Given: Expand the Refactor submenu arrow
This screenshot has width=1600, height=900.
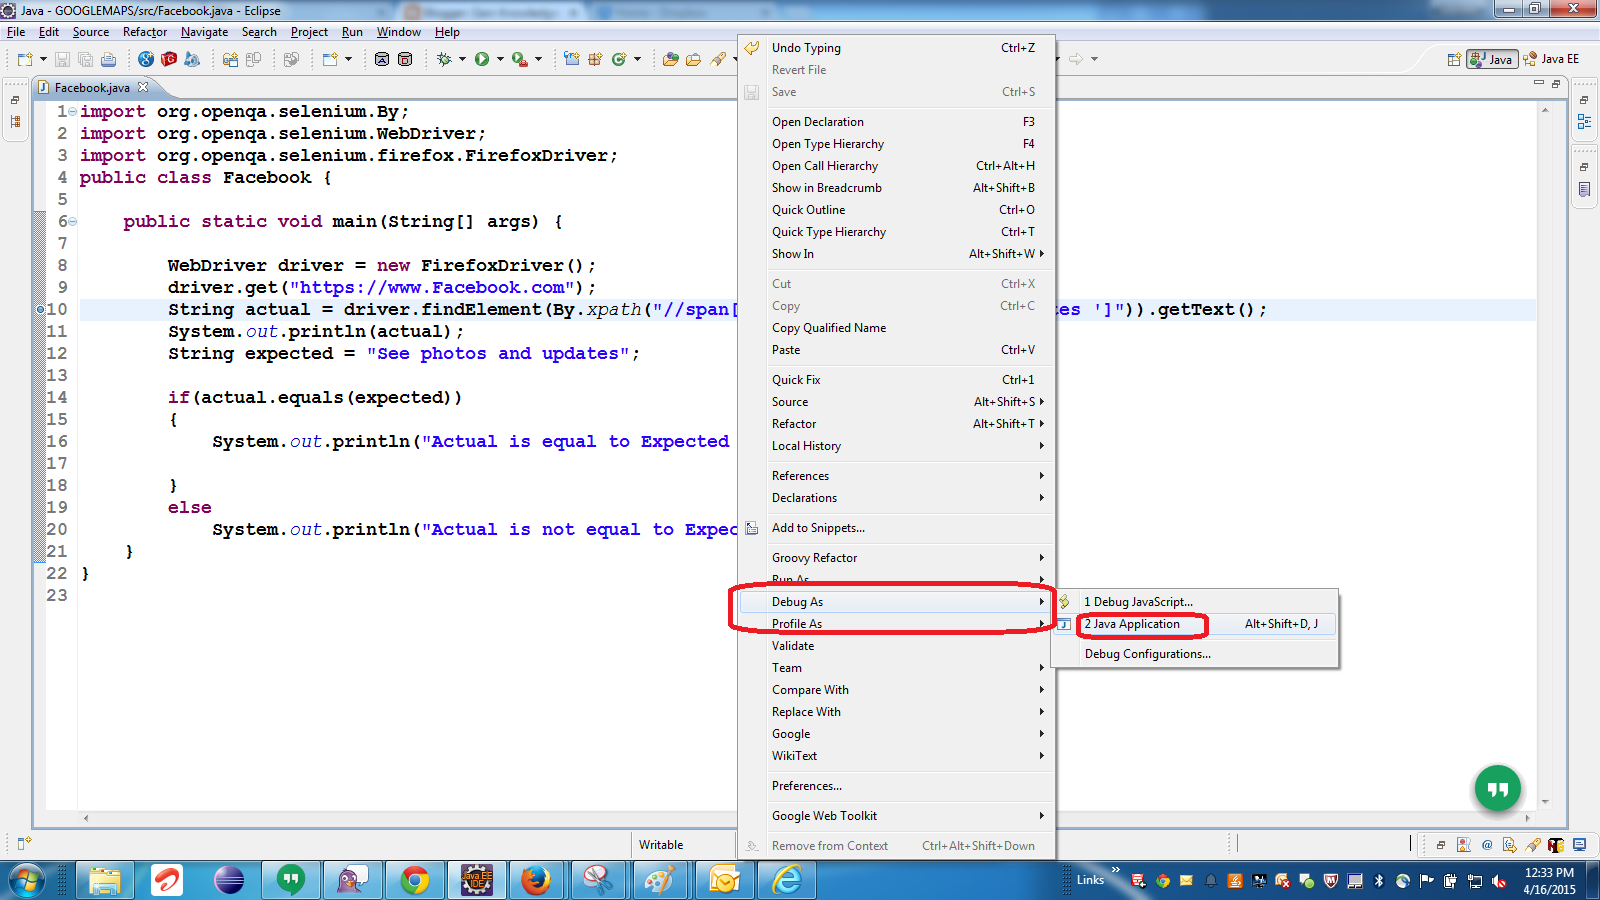Looking at the screenshot, I should click(x=1040, y=423).
